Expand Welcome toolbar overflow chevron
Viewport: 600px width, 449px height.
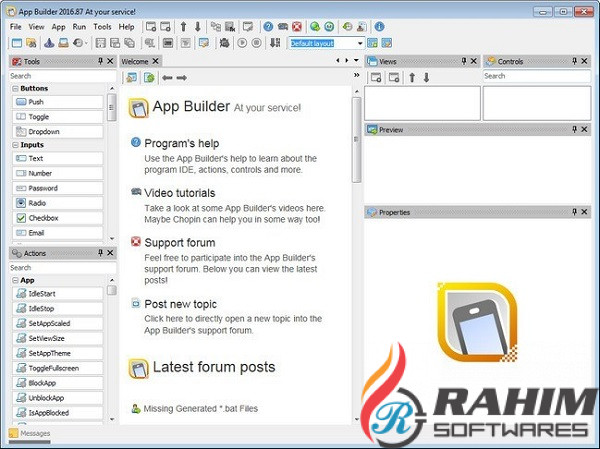pos(357,75)
